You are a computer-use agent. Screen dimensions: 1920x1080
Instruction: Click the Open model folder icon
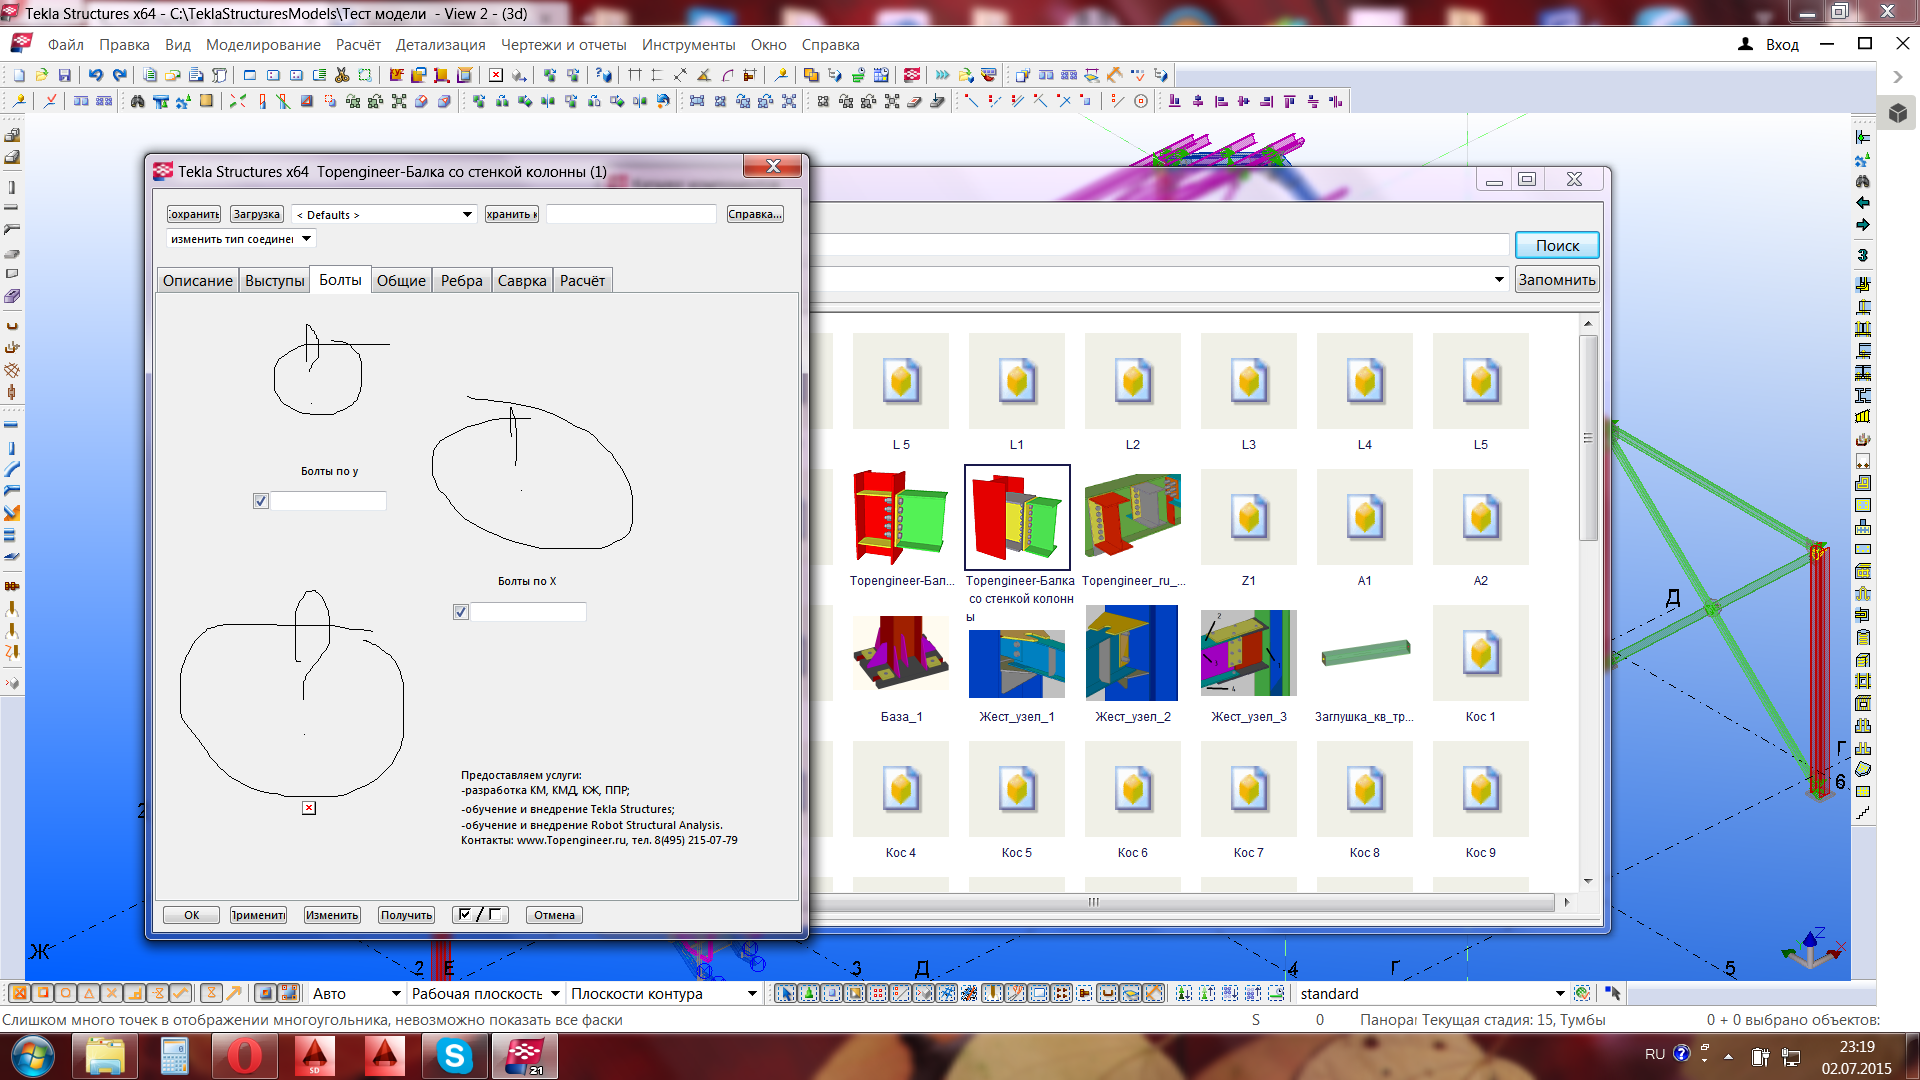pyautogui.click(x=42, y=75)
